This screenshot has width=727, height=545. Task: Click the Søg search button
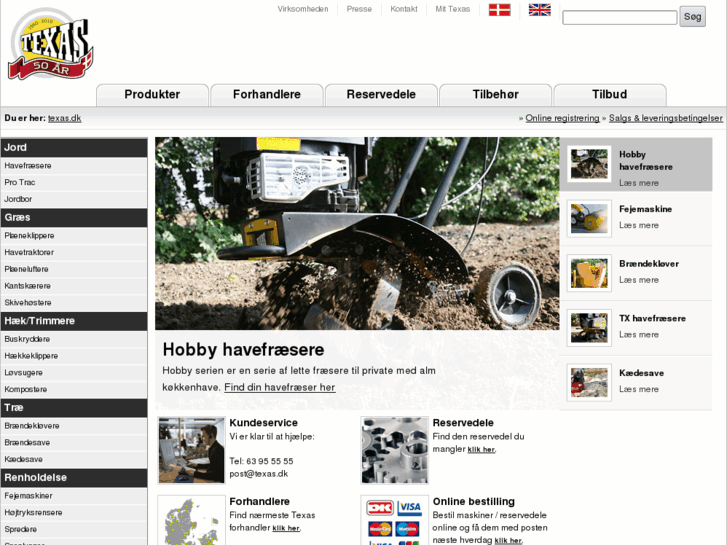click(x=692, y=16)
